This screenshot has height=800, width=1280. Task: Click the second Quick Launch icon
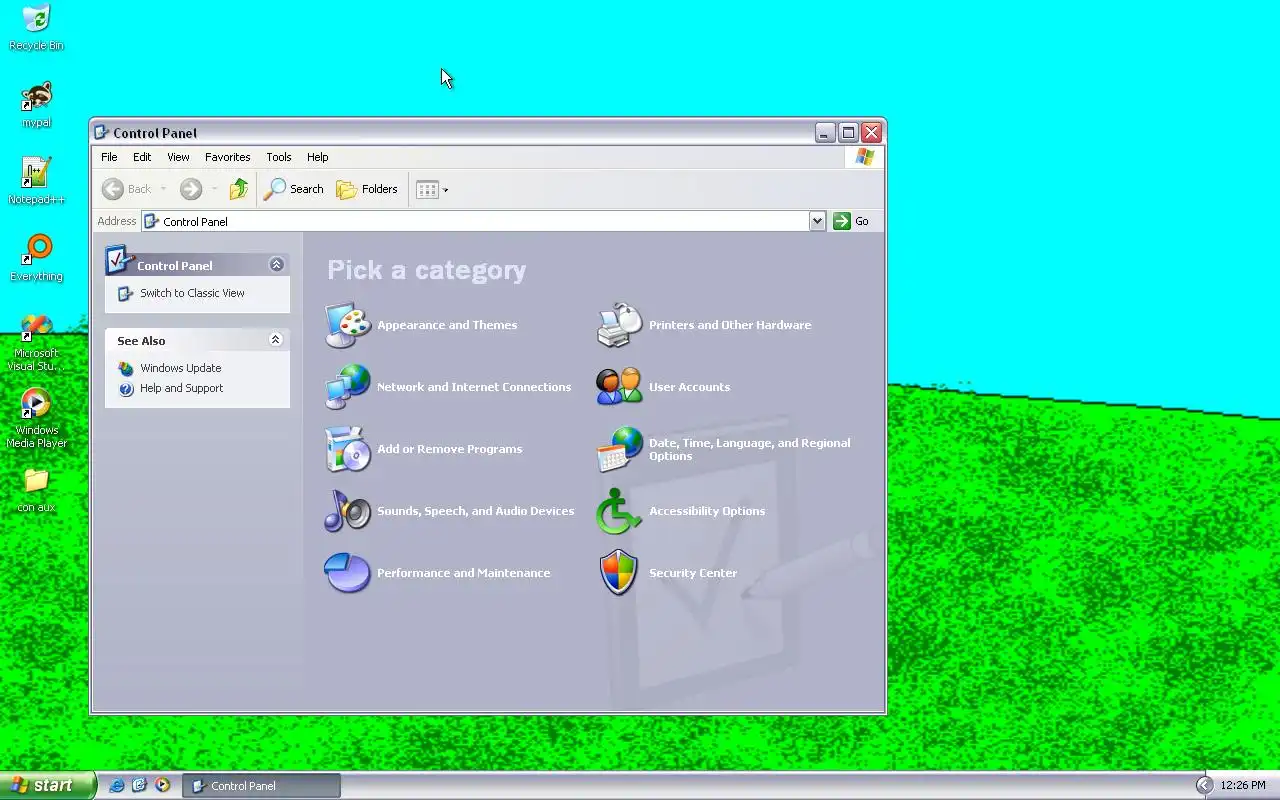139,785
